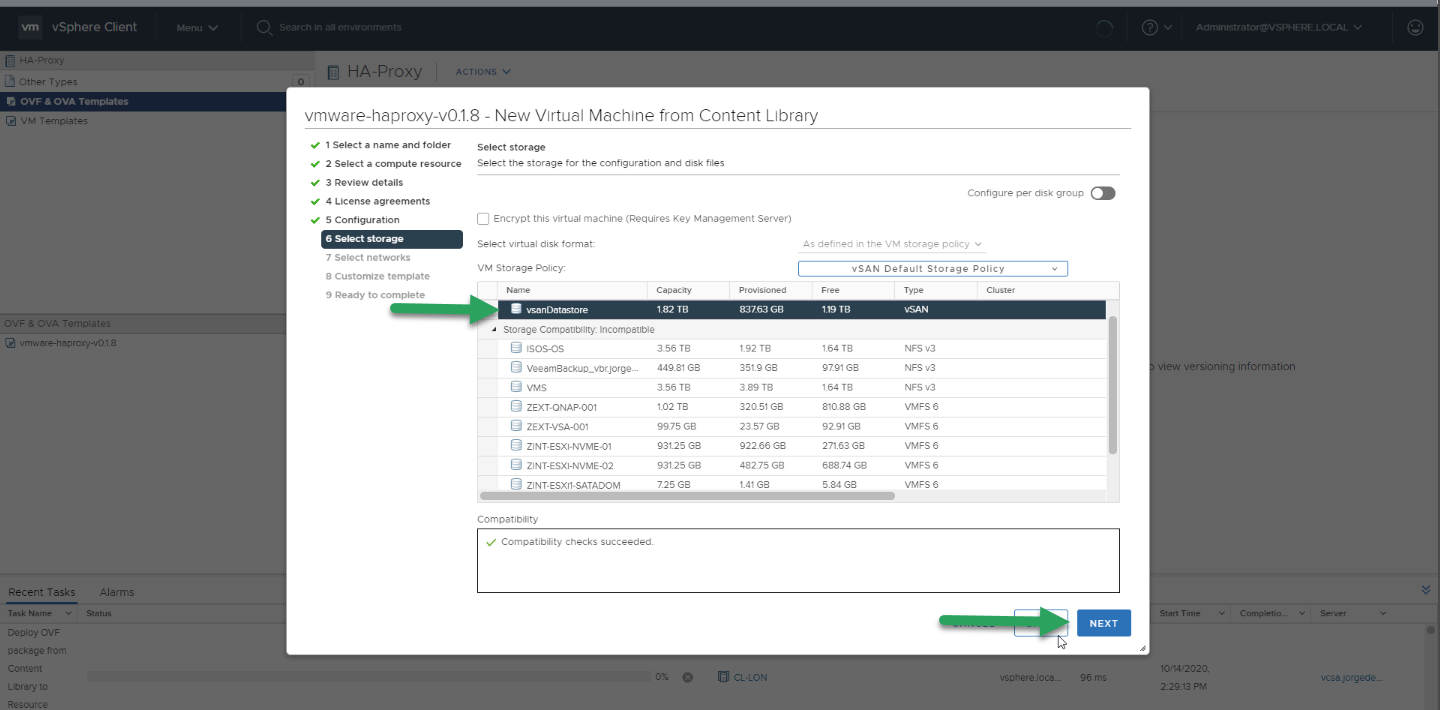Image resolution: width=1440 pixels, height=710 pixels.
Task: Click the search in all environments field
Action: click(x=340, y=27)
